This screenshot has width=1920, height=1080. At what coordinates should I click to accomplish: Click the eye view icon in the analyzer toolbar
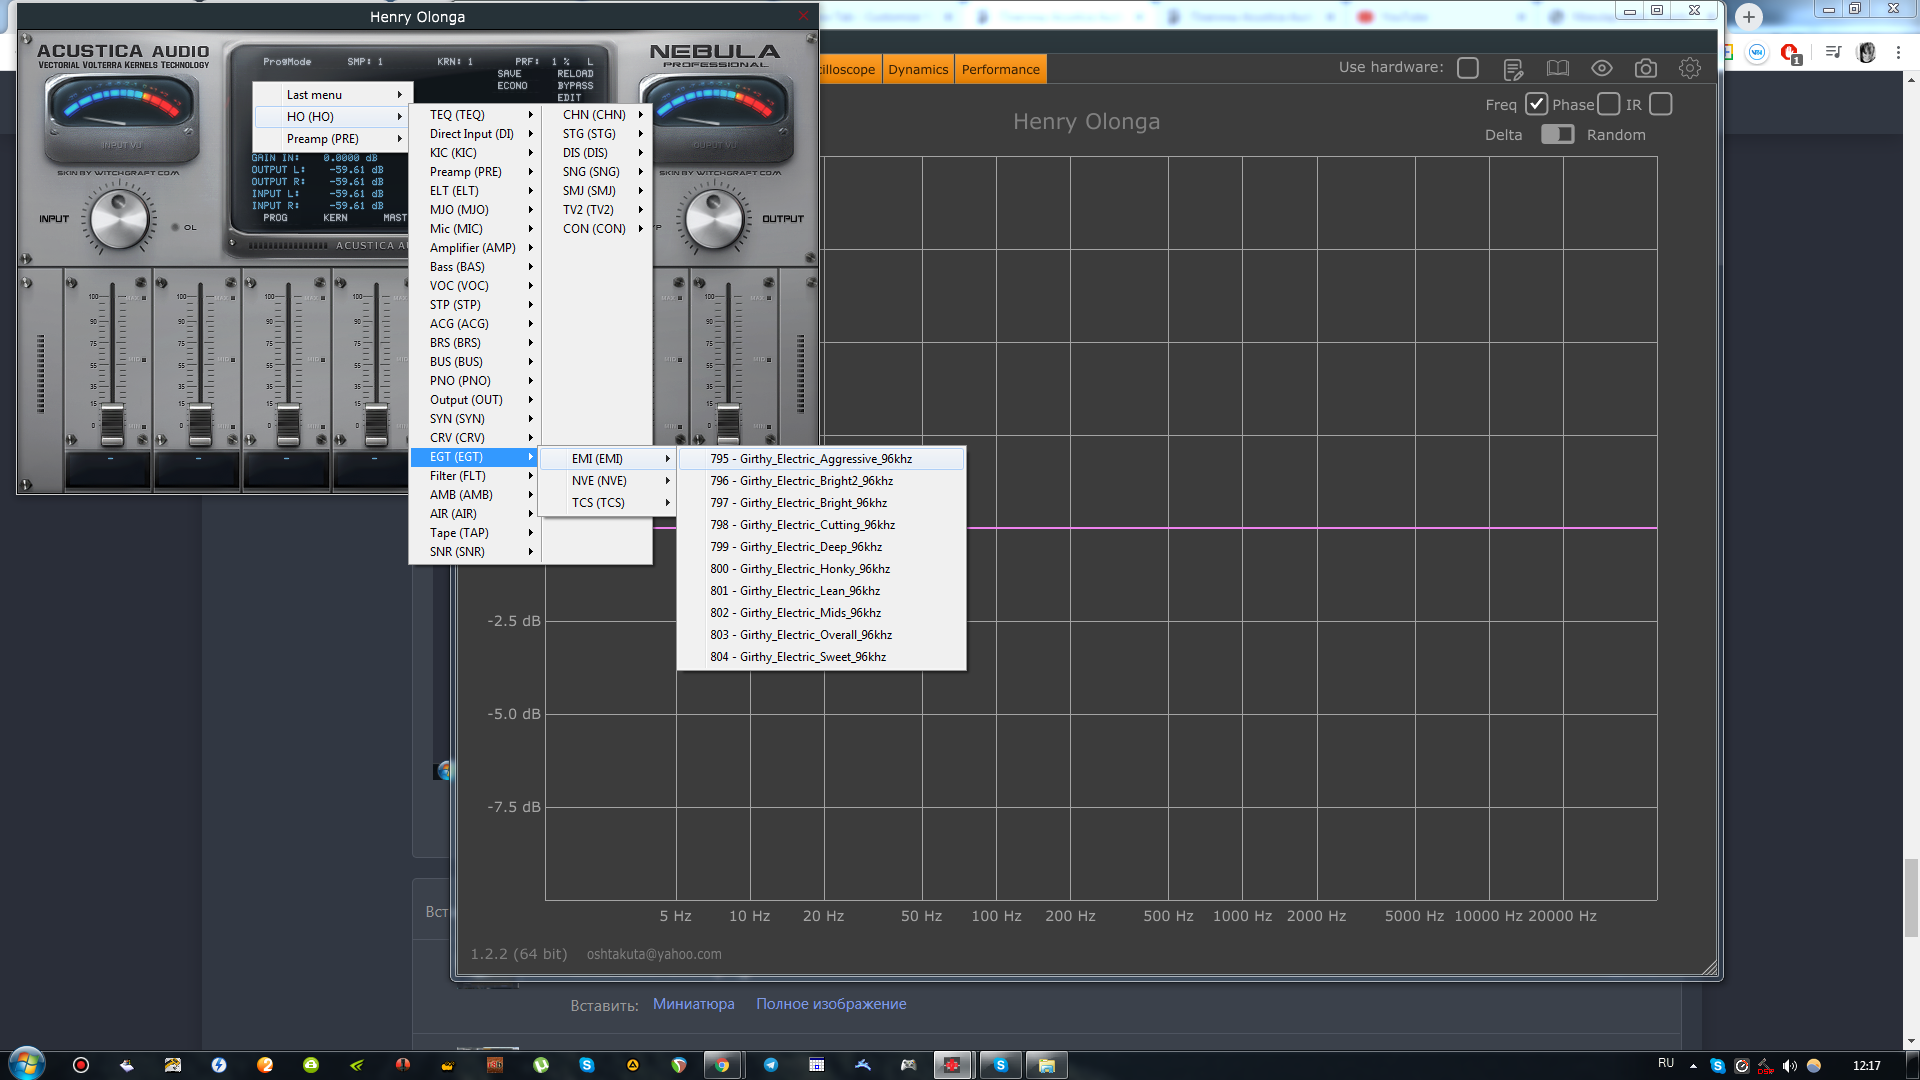point(1601,68)
